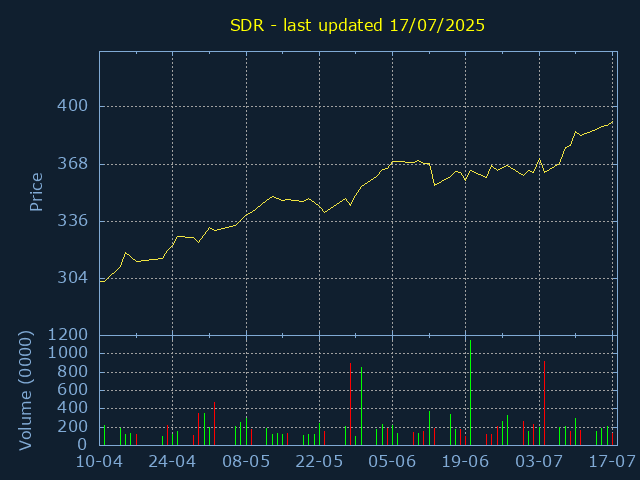This screenshot has height=480, width=640.
Task: Click the 336 price axis label
Action: click(x=73, y=221)
